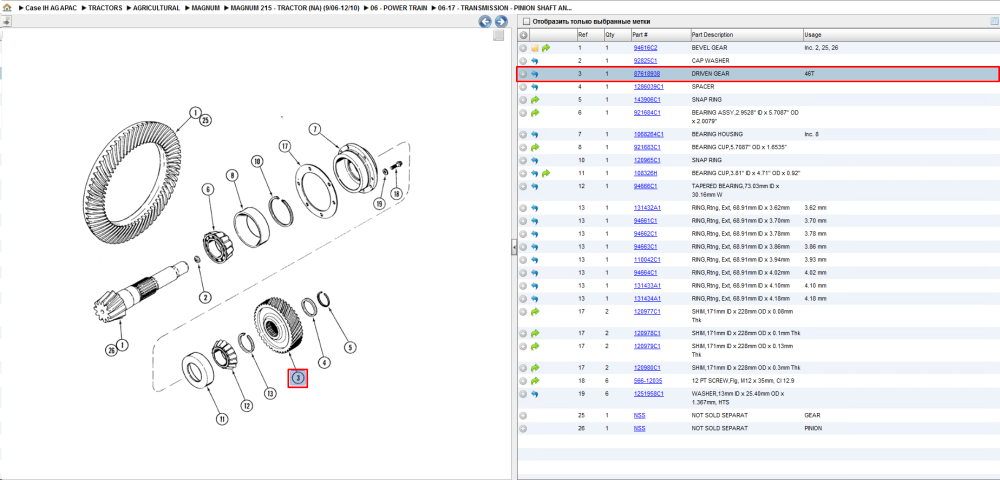Click the green arrow icon on 12 PT SCREW row

pyautogui.click(x=535, y=381)
